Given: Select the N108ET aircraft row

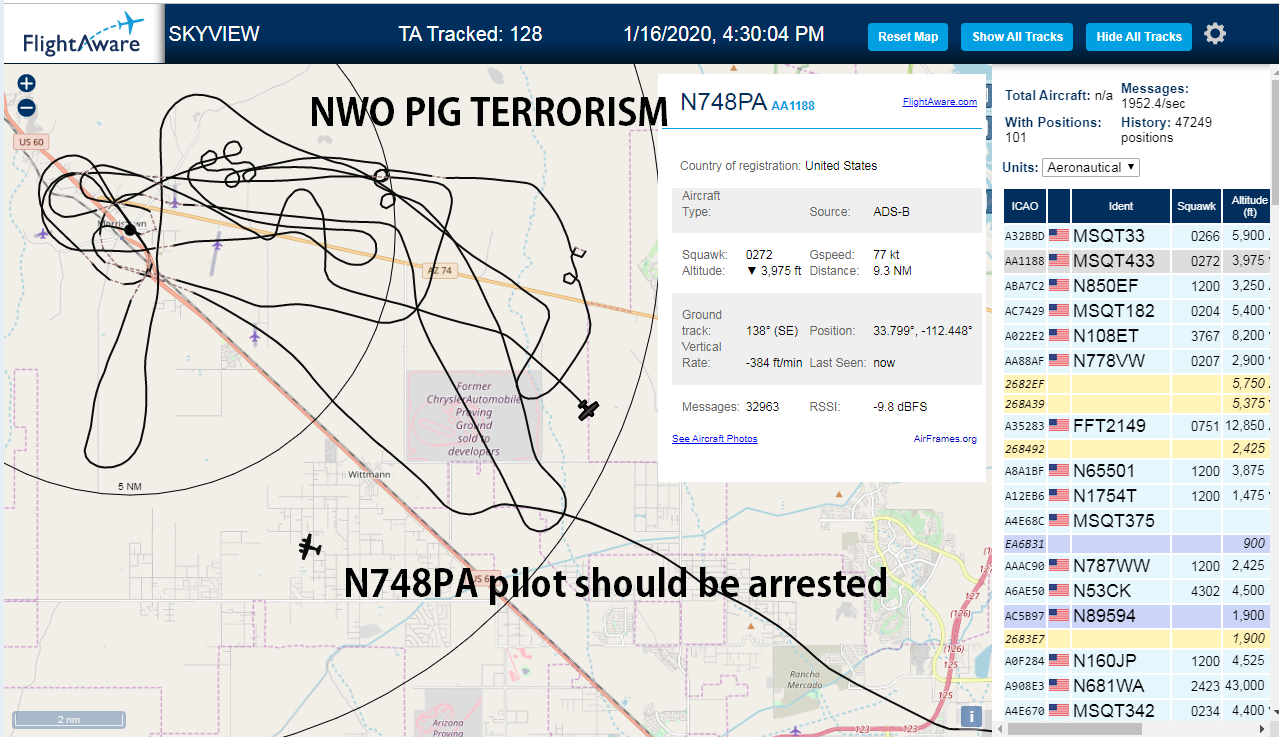Looking at the screenshot, I should point(1136,336).
